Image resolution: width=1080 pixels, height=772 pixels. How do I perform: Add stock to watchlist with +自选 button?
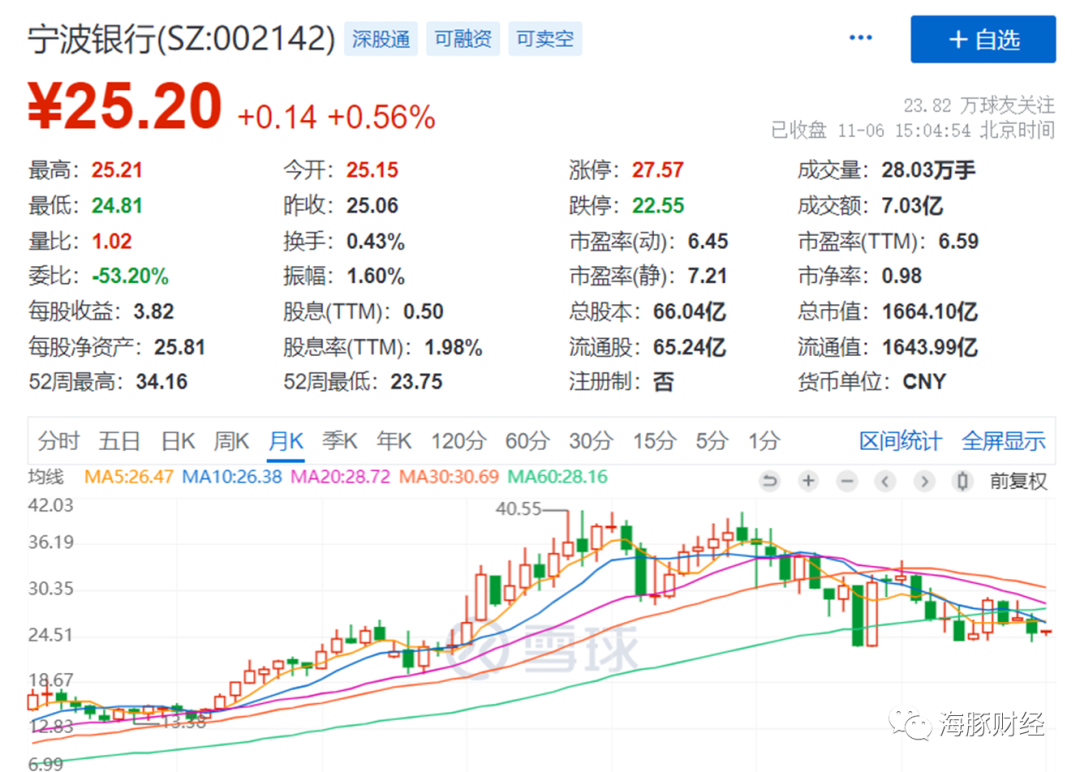[983, 39]
